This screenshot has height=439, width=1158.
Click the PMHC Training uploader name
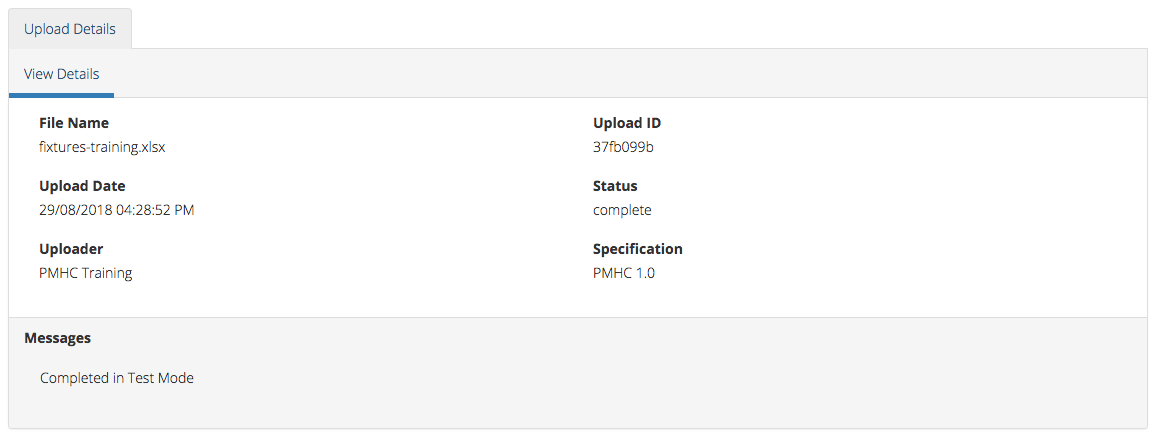coord(86,273)
